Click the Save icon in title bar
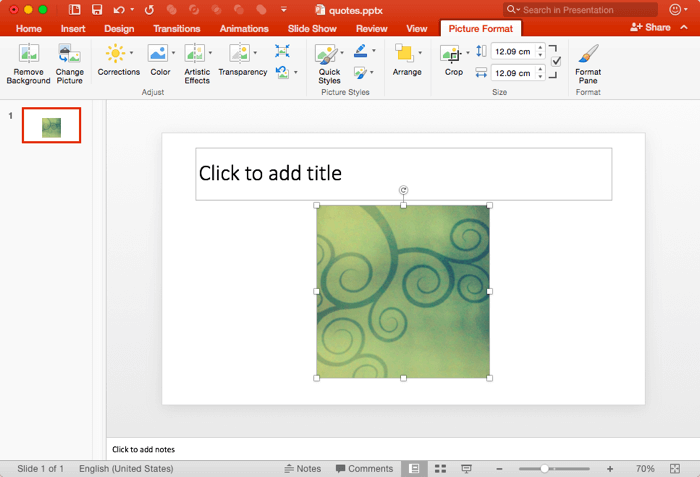The image size is (700, 477). tap(97, 10)
